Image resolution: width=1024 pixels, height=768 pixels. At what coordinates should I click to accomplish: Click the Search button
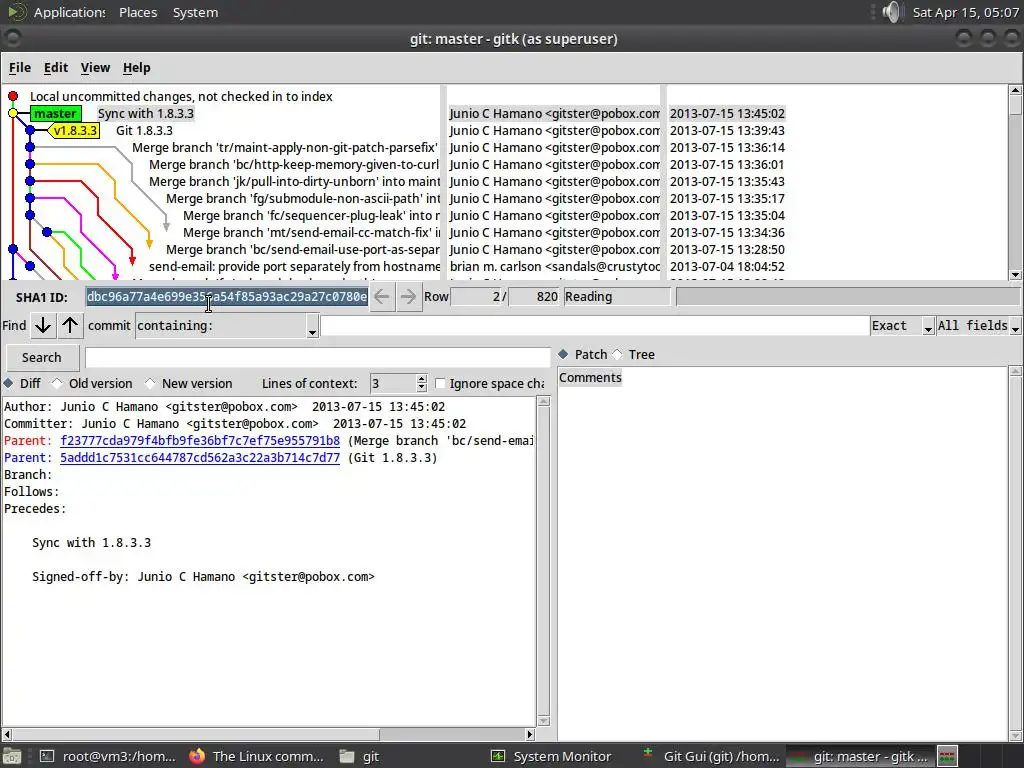[42, 357]
